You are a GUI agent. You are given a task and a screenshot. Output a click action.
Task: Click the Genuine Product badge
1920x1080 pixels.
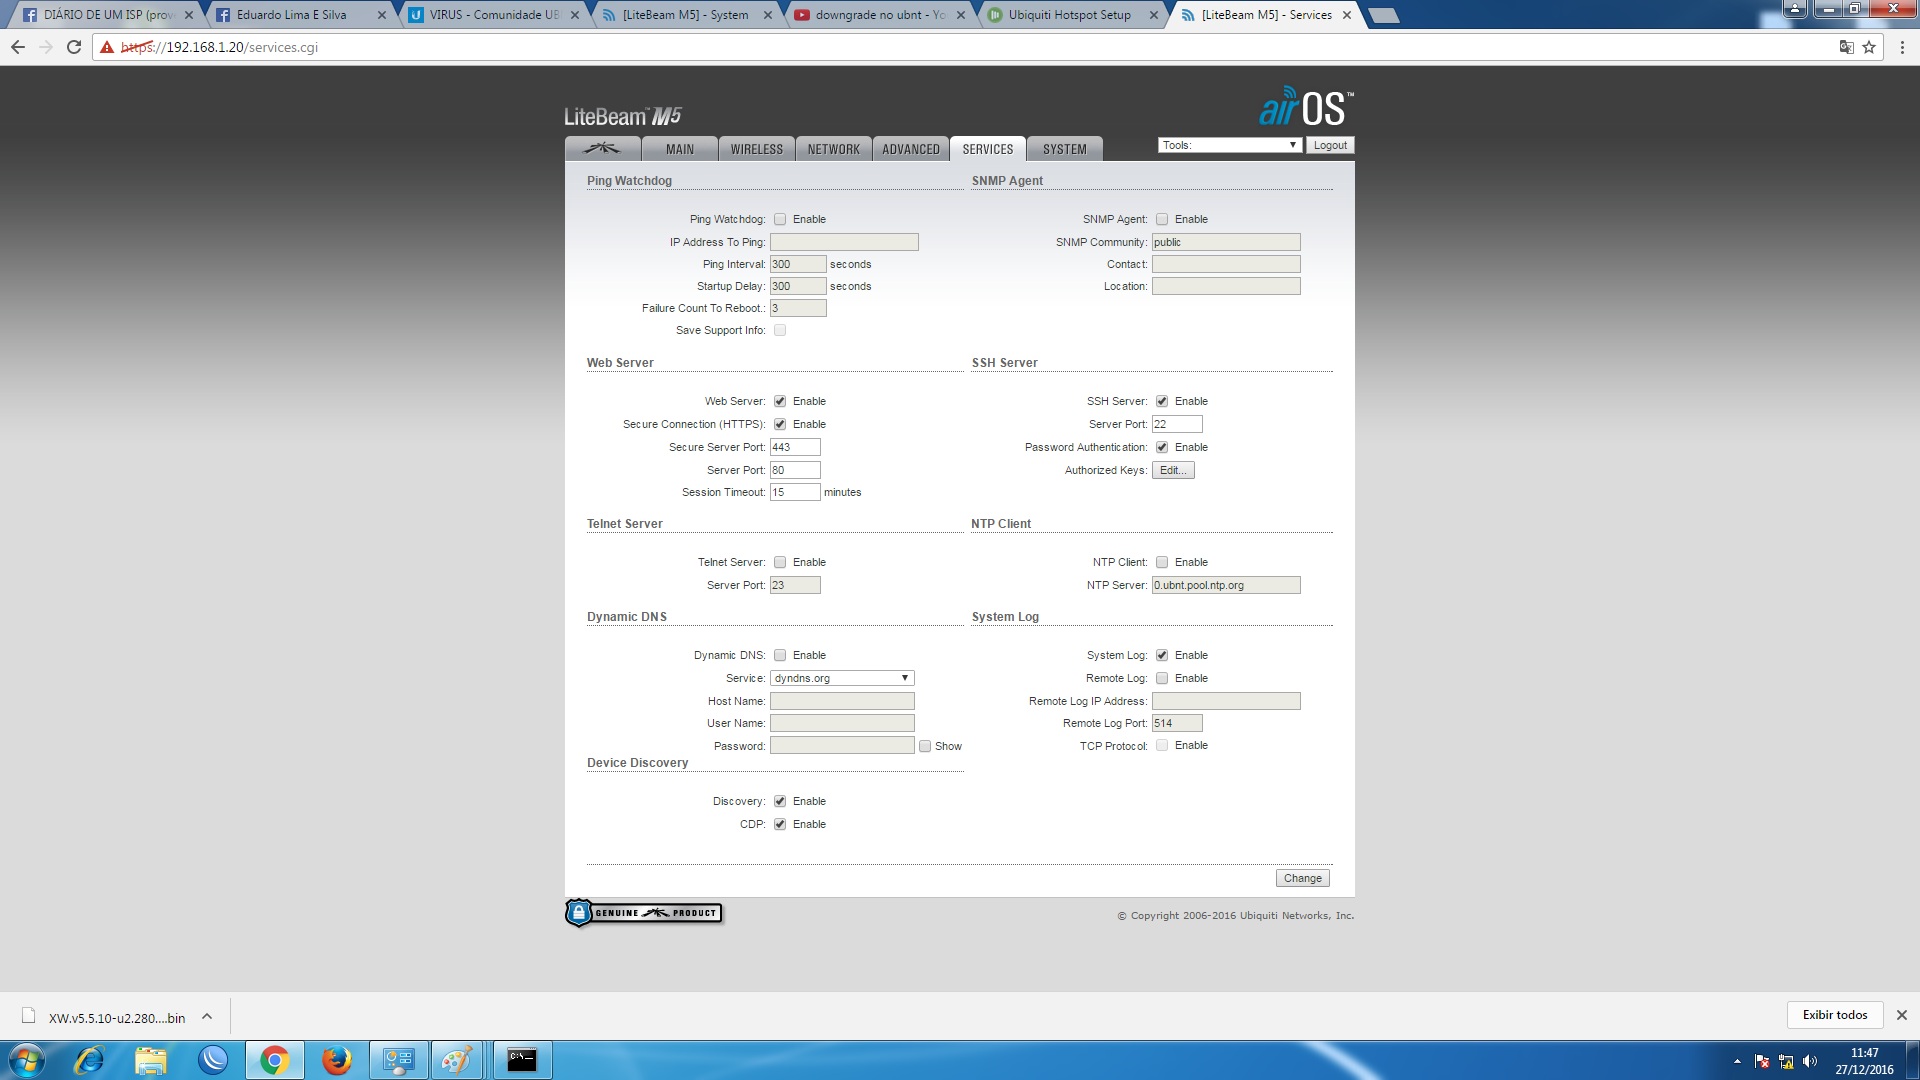pyautogui.click(x=644, y=913)
